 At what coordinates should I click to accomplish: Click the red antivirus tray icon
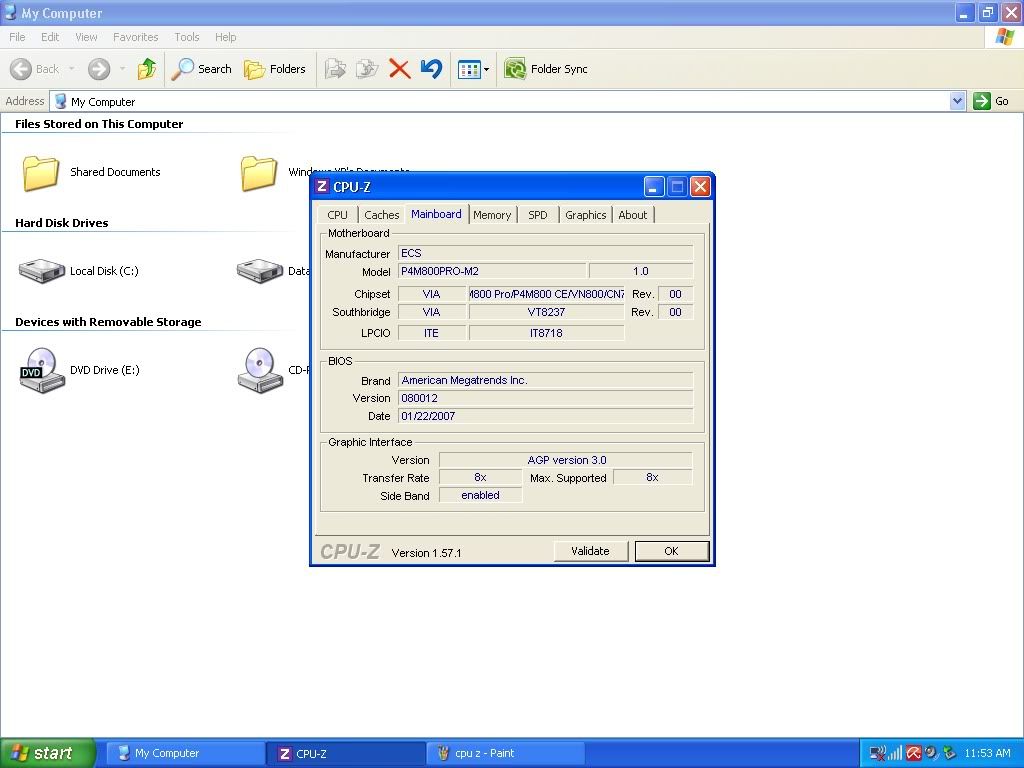[913, 754]
